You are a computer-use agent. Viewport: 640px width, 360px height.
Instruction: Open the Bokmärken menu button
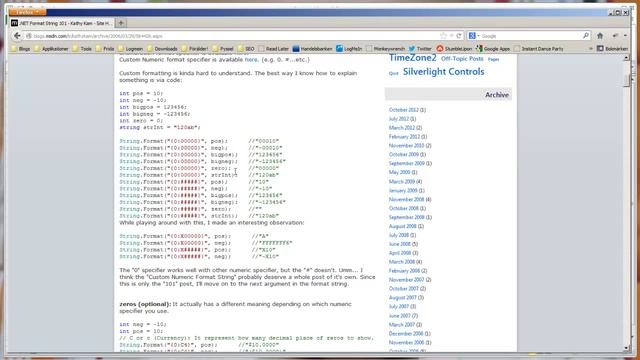click(x=612, y=49)
